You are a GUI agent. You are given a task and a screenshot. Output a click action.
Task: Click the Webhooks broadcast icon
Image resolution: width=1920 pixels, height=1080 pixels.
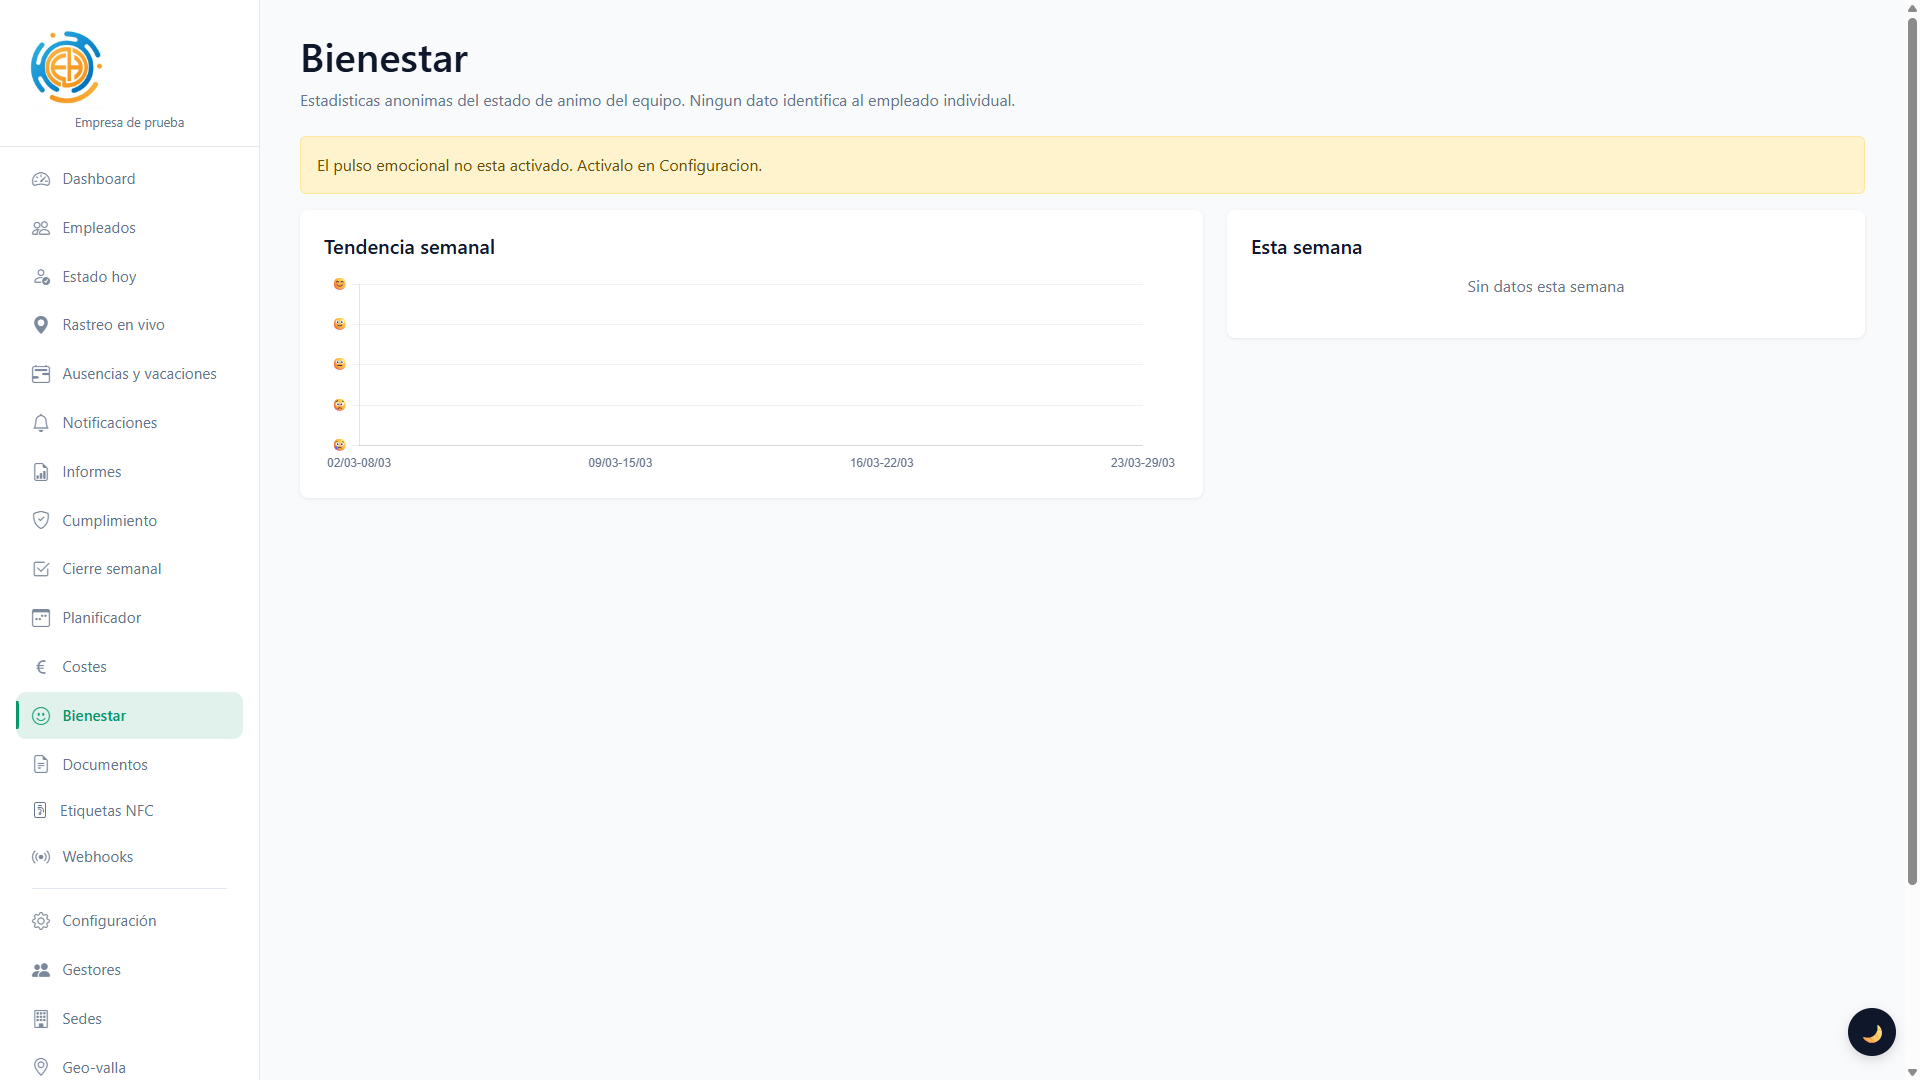(41, 857)
